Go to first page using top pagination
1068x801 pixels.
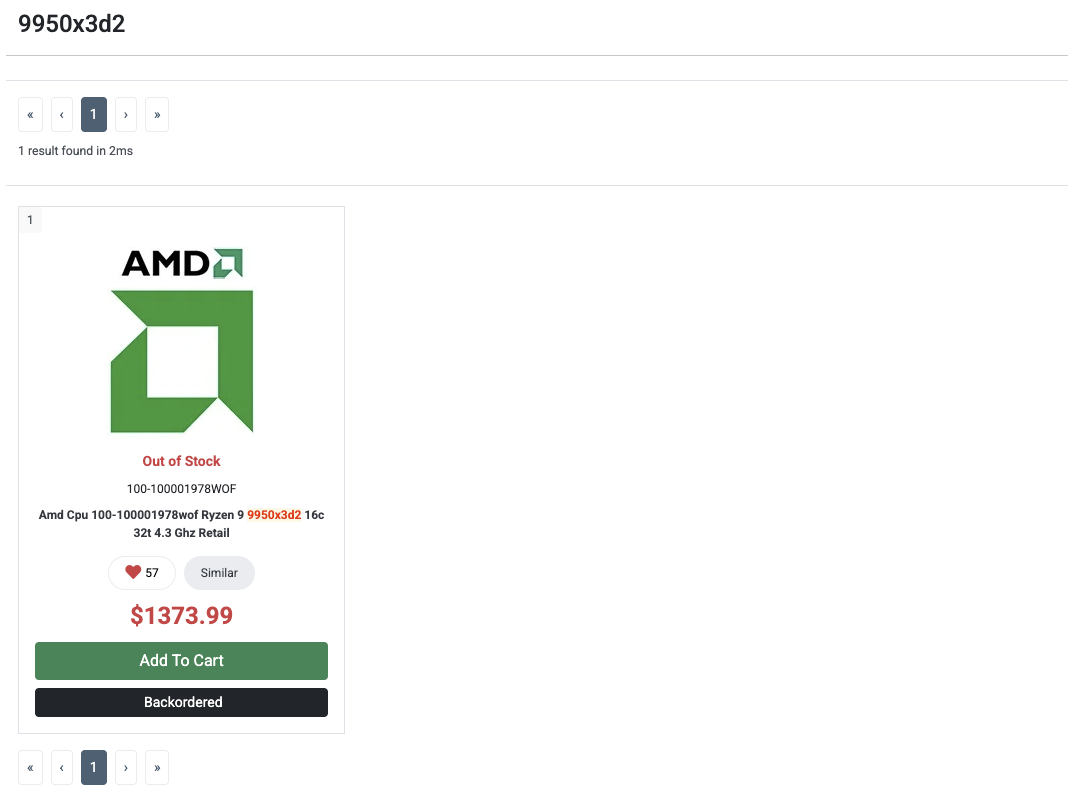[30, 115]
